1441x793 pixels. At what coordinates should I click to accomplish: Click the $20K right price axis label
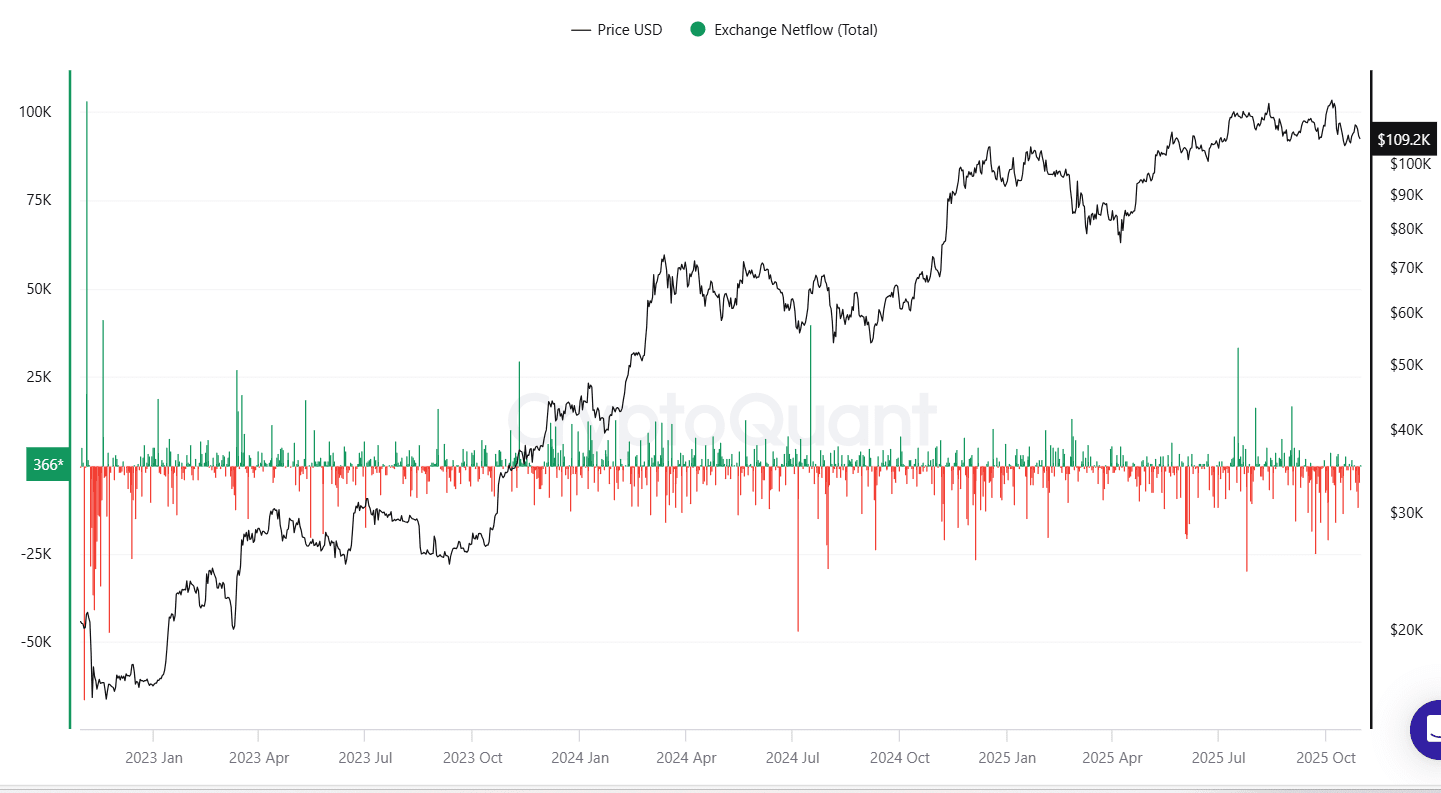1405,630
